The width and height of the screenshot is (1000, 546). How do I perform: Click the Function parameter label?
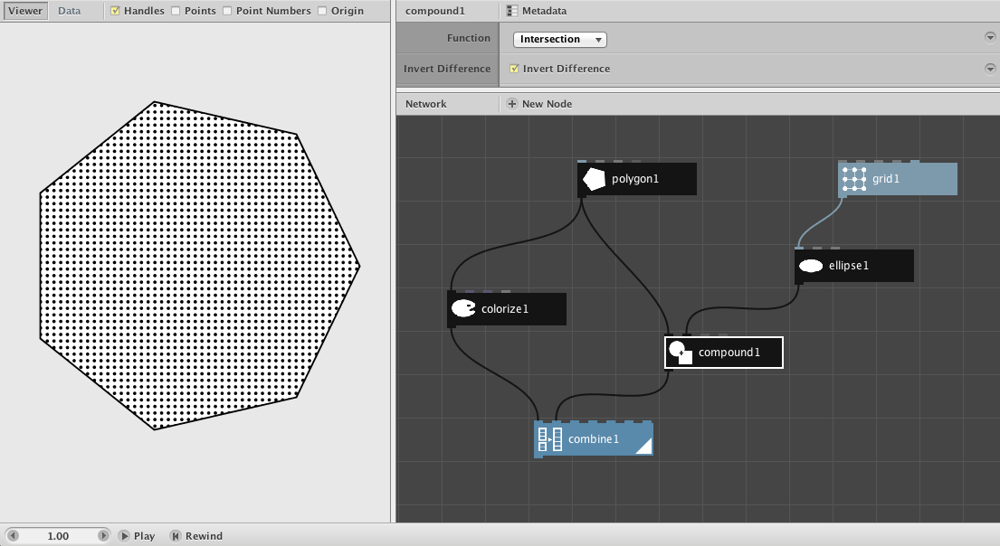coord(468,38)
